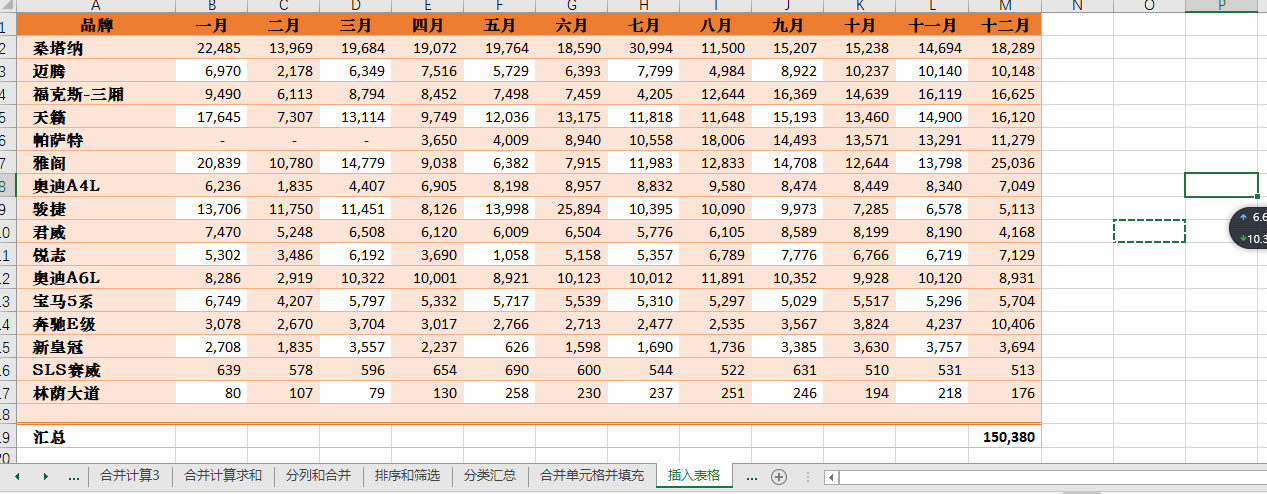Click the 六月 header cell

[572, 25]
